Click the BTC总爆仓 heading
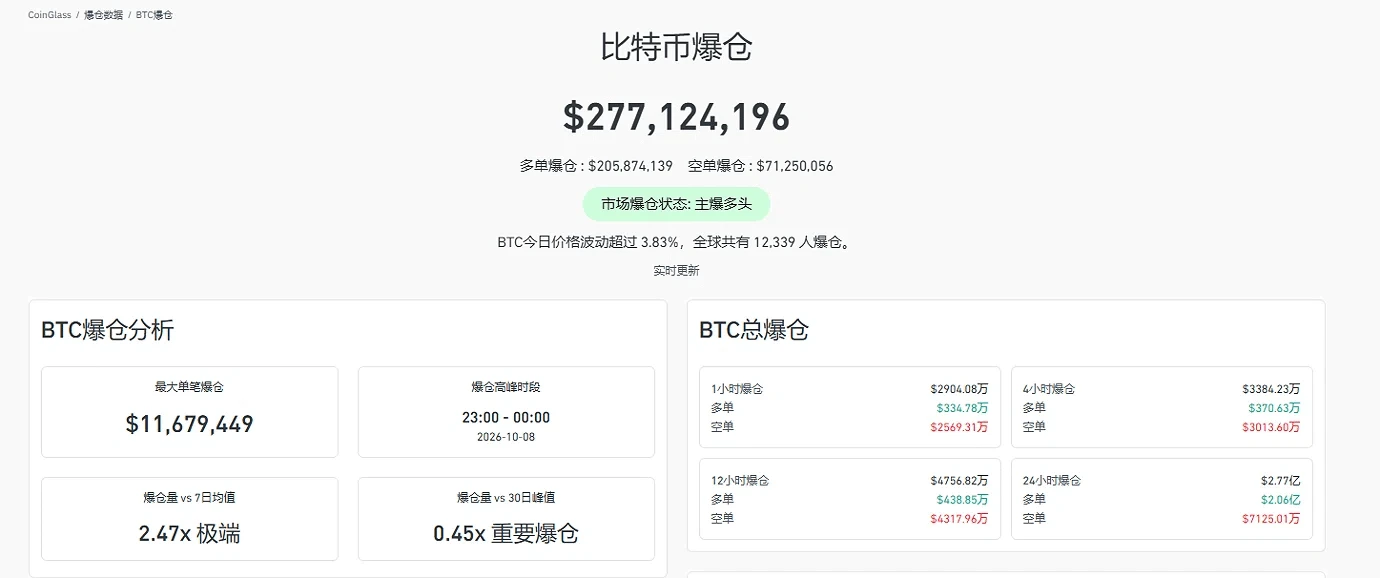 coord(754,330)
